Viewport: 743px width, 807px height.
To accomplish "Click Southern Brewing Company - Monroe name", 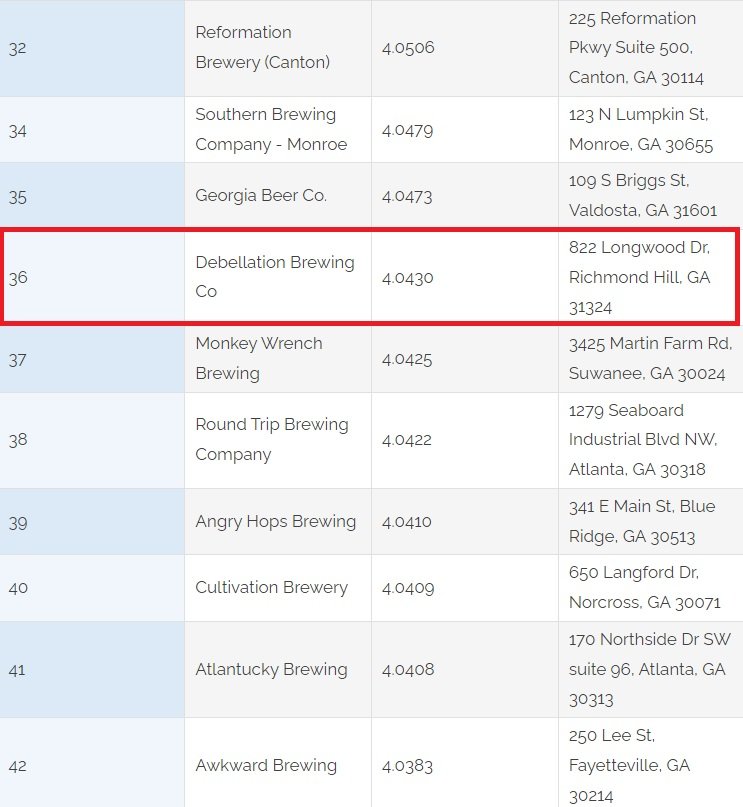I will (271, 129).
